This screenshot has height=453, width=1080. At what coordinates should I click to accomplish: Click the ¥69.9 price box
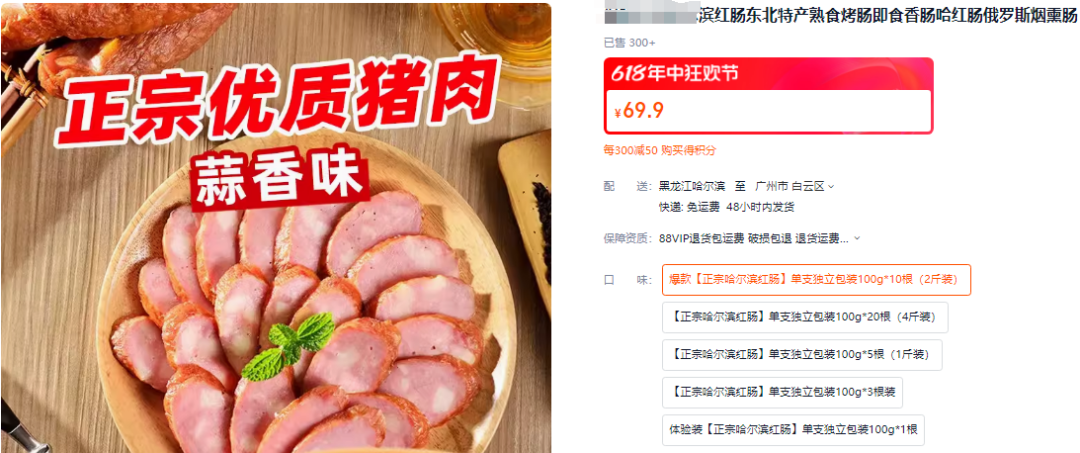point(768,110)
